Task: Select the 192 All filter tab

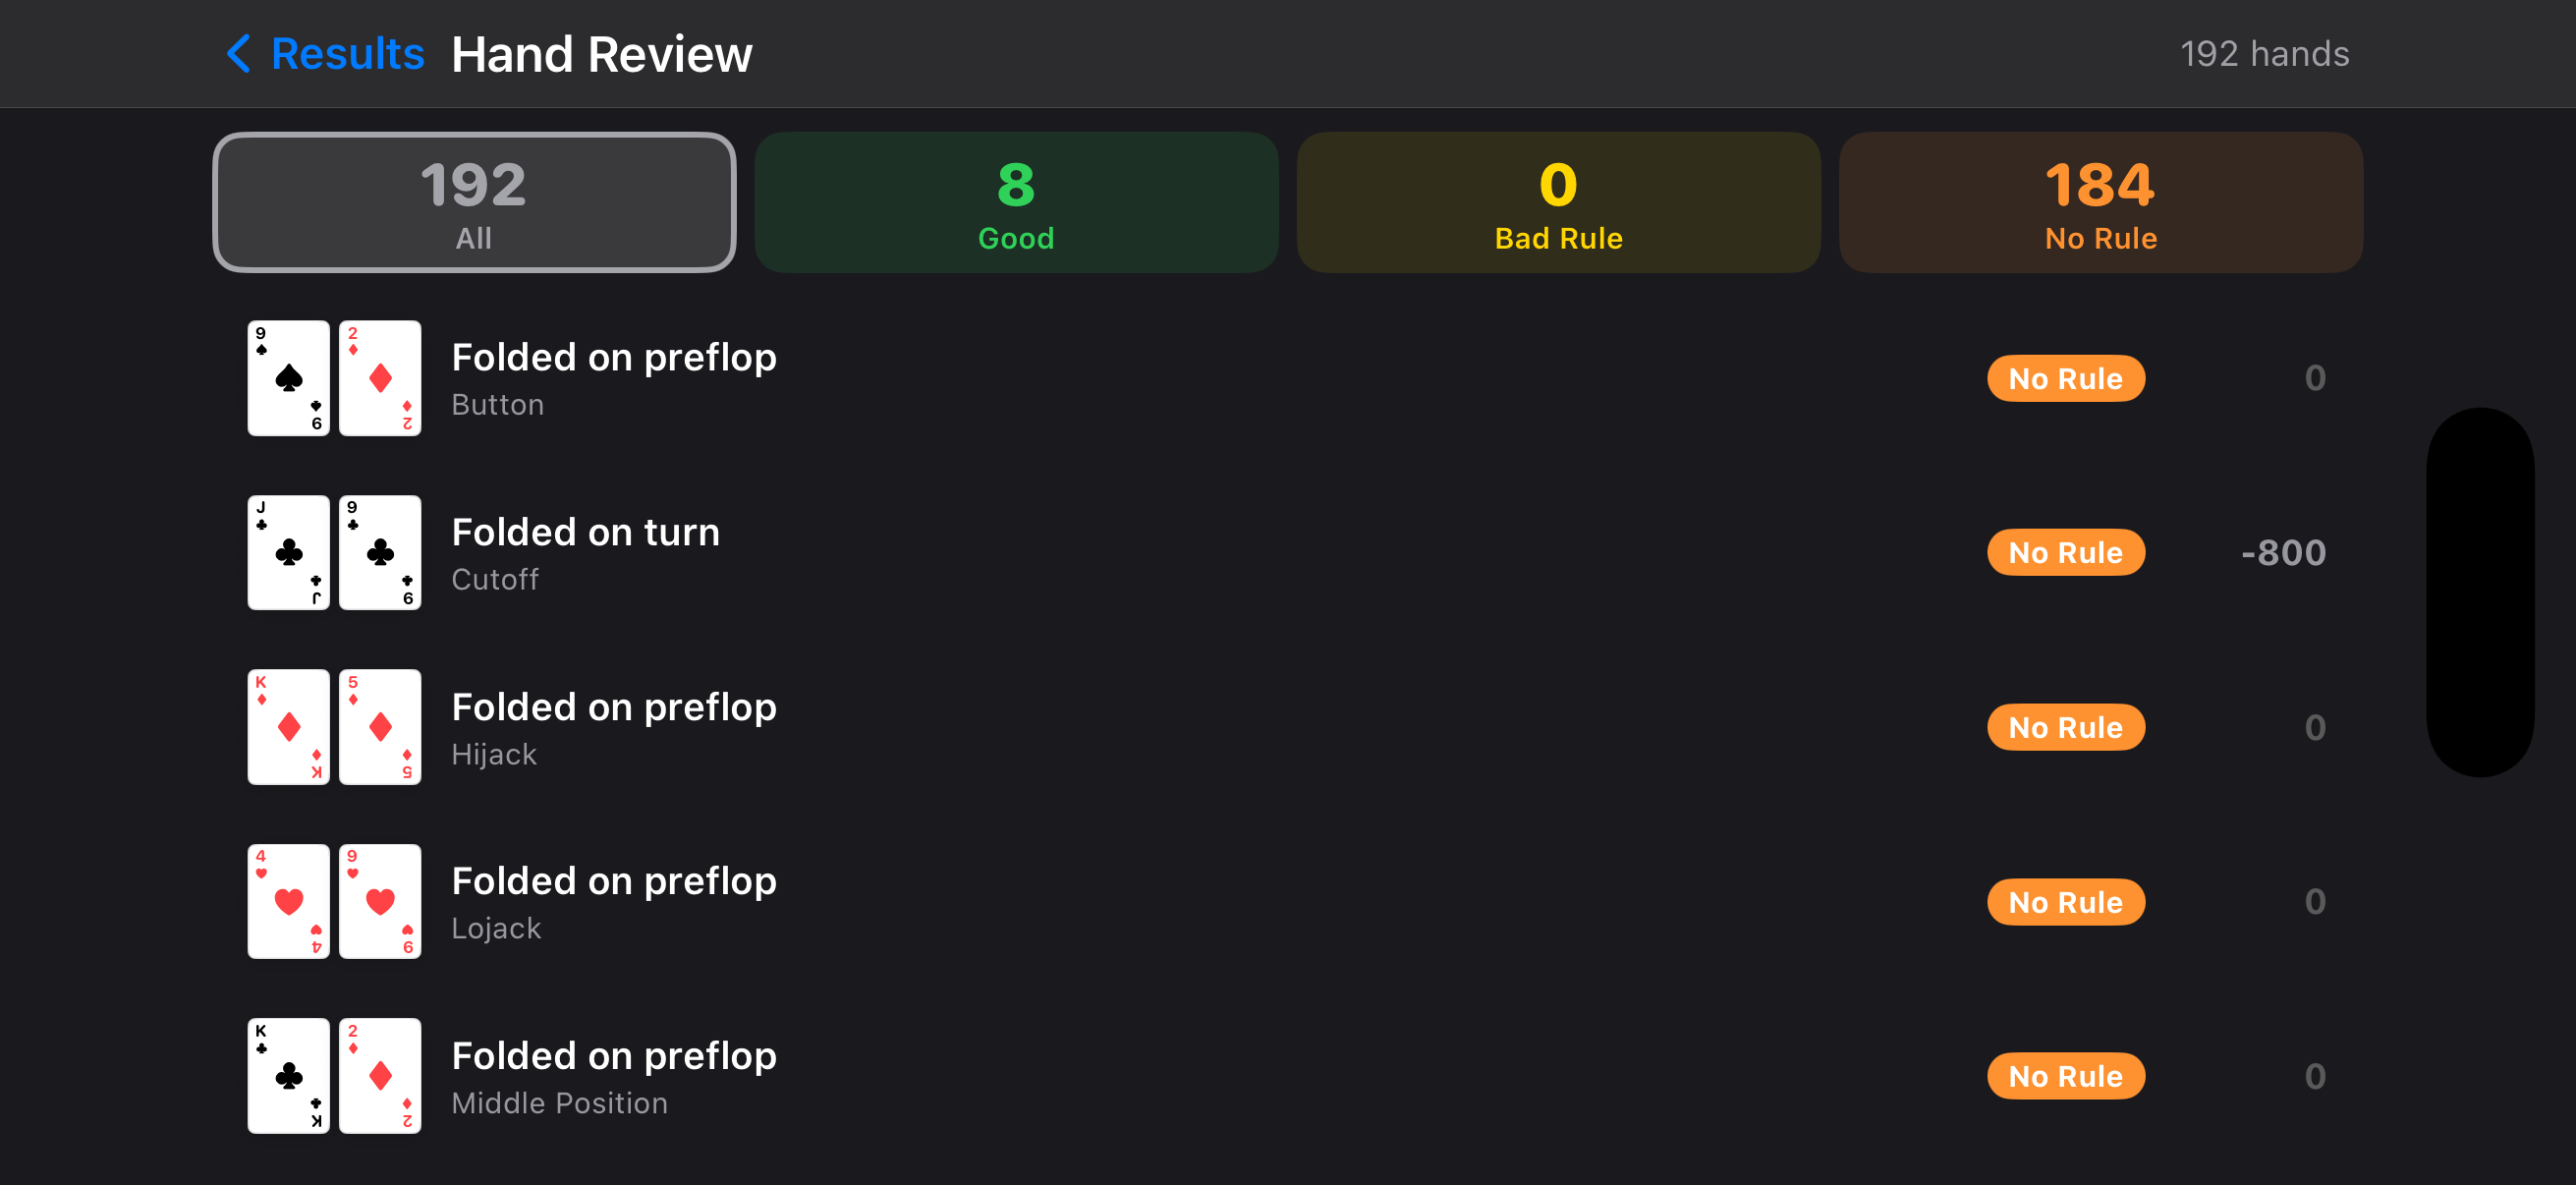Action: pos(474,202)
